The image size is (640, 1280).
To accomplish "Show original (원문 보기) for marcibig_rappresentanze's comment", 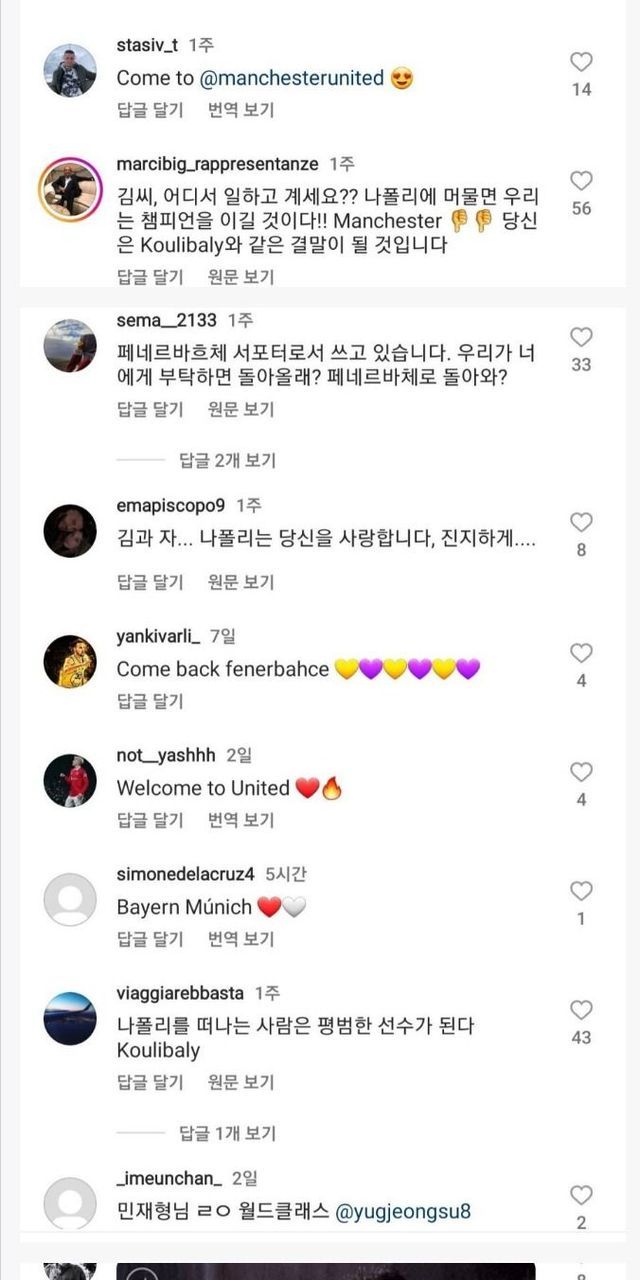I will (241, 277).
